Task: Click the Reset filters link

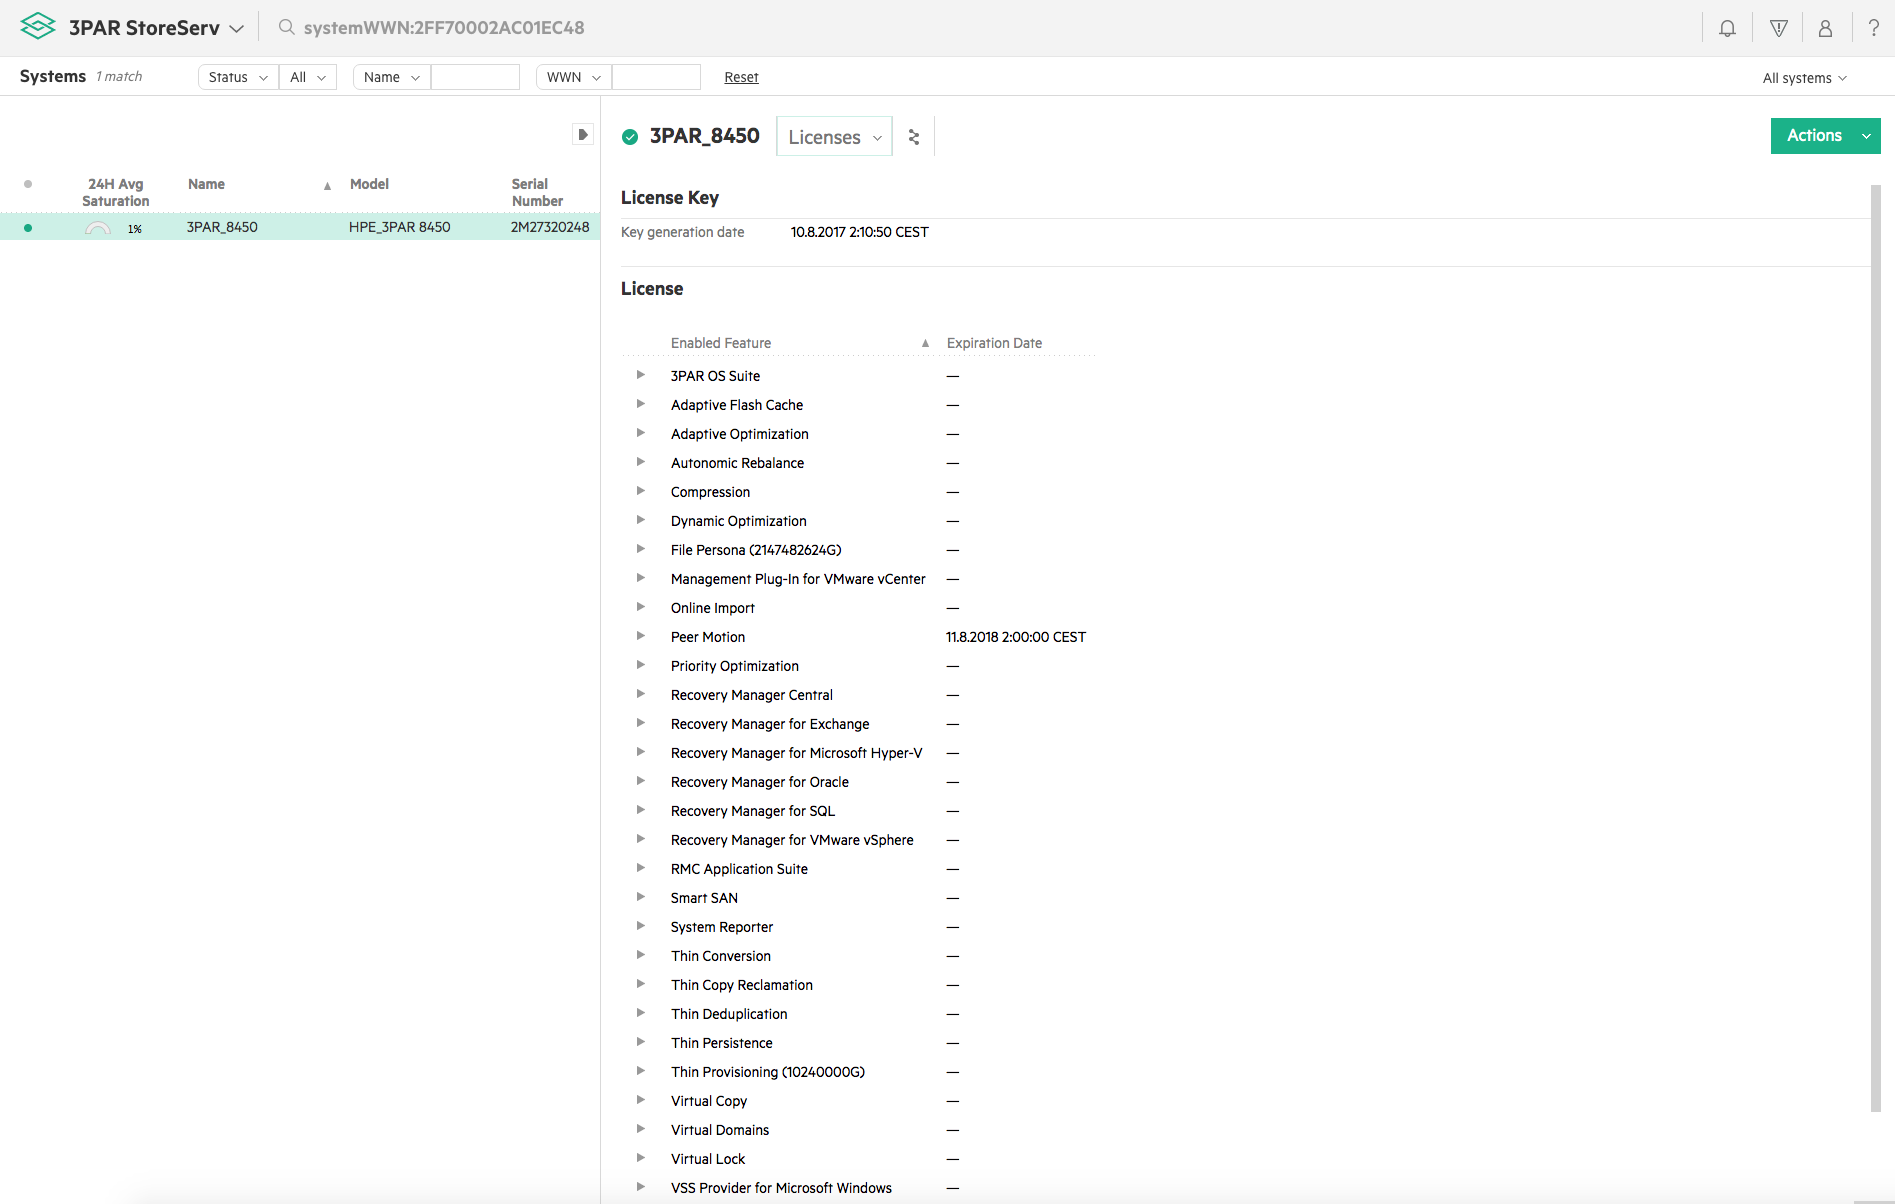Action: click(x=741, y=77)
